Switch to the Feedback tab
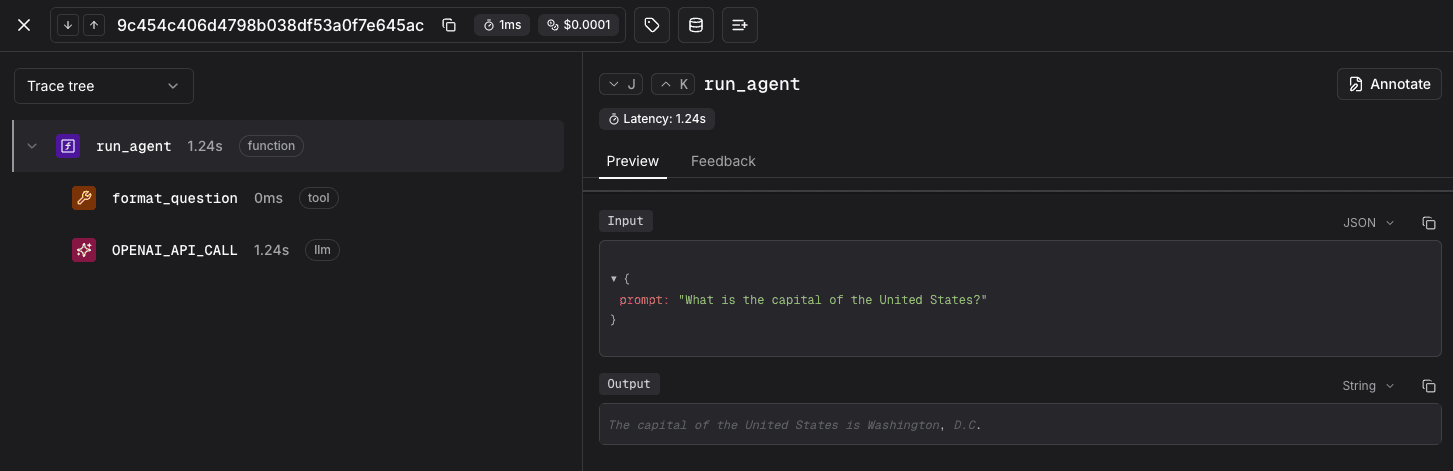Image resolution: width=1453 pixels, height=471 pixels. point(723,161)
